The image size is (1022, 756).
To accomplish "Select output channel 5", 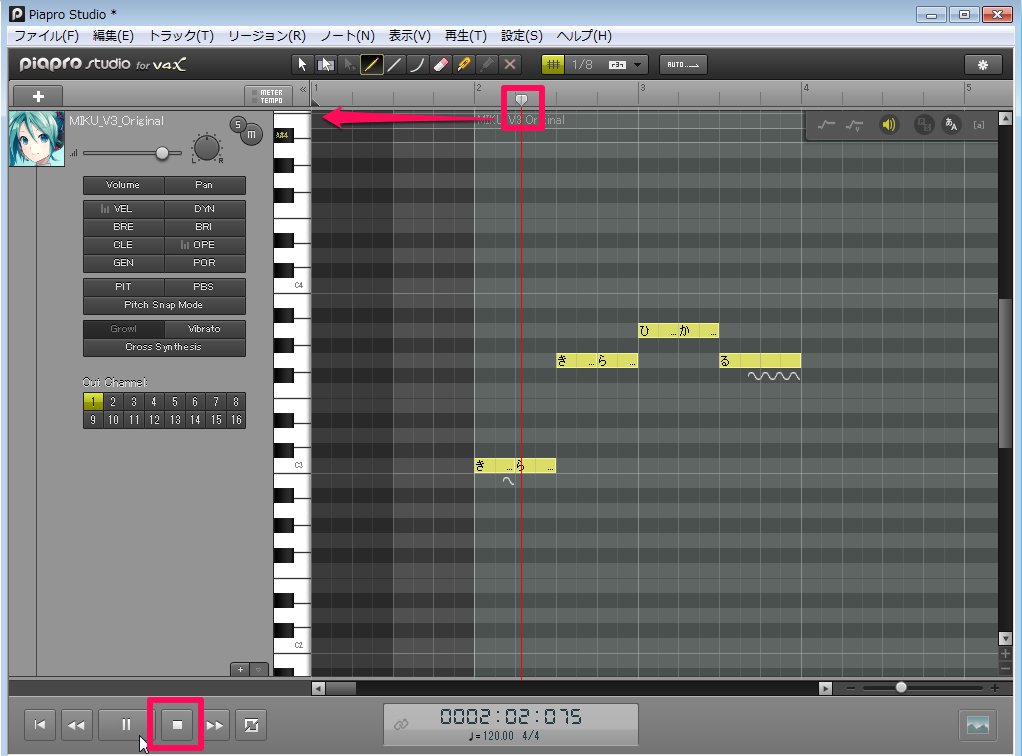I will click(x=174, y=402).
